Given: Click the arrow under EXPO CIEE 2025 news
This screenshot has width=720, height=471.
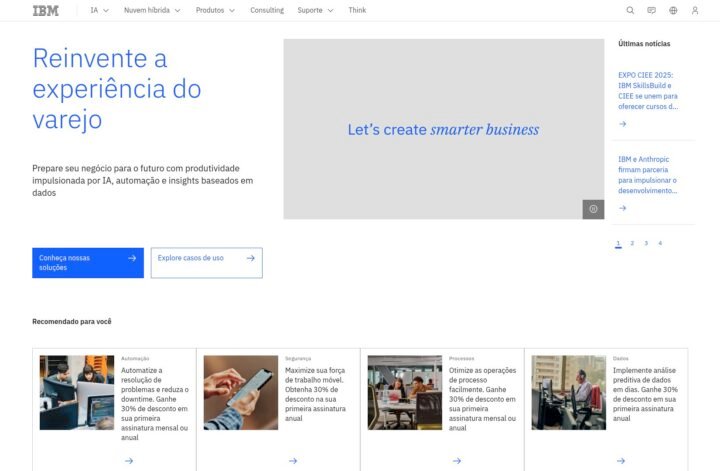Looking at the screenshot, I should click(622, 124).
